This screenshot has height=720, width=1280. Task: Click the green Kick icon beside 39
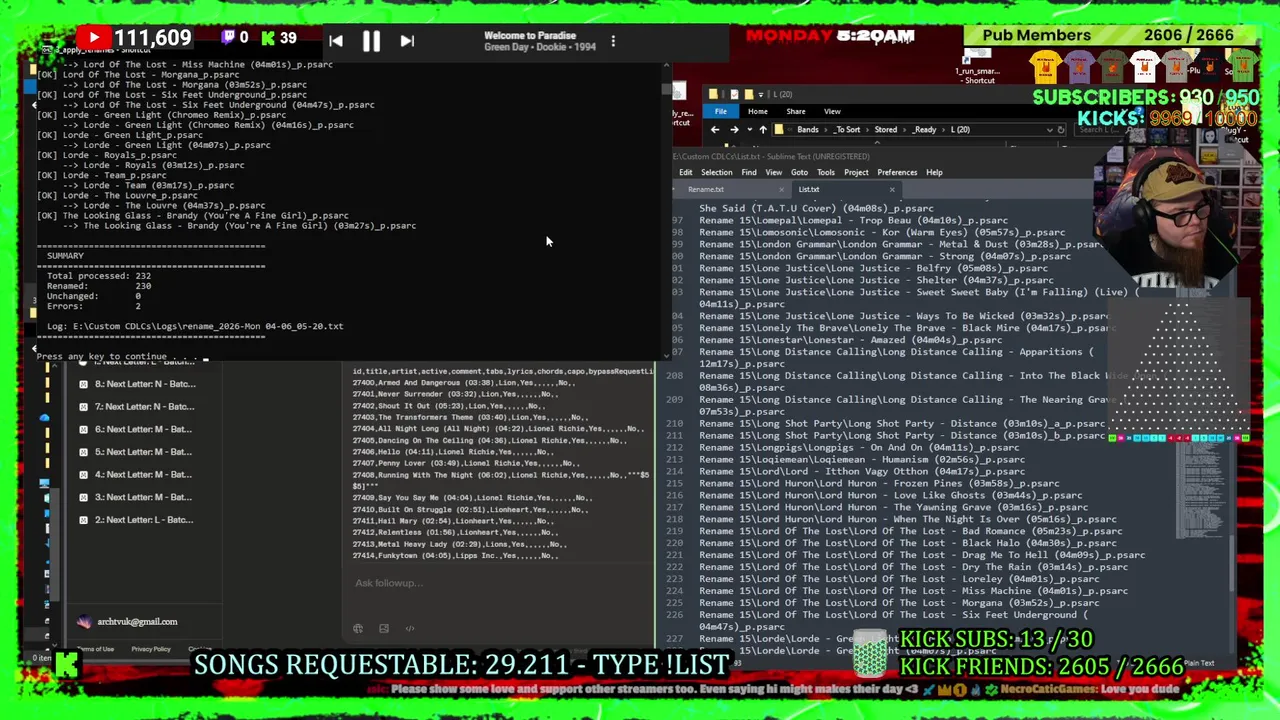[267, 38]
